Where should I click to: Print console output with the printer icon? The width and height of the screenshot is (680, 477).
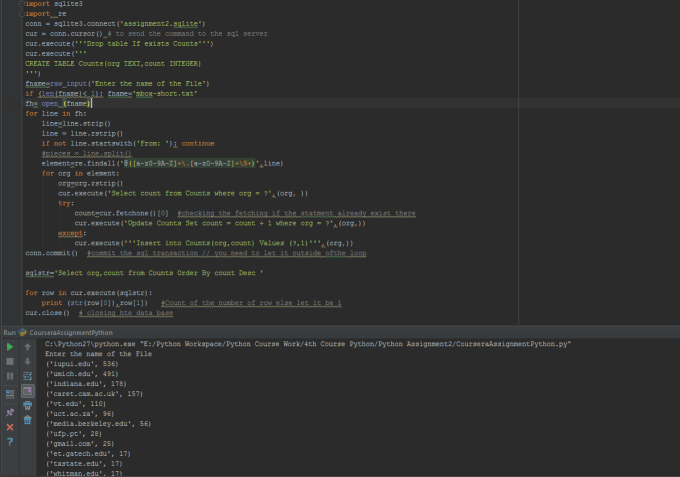[x=27, y=405]
